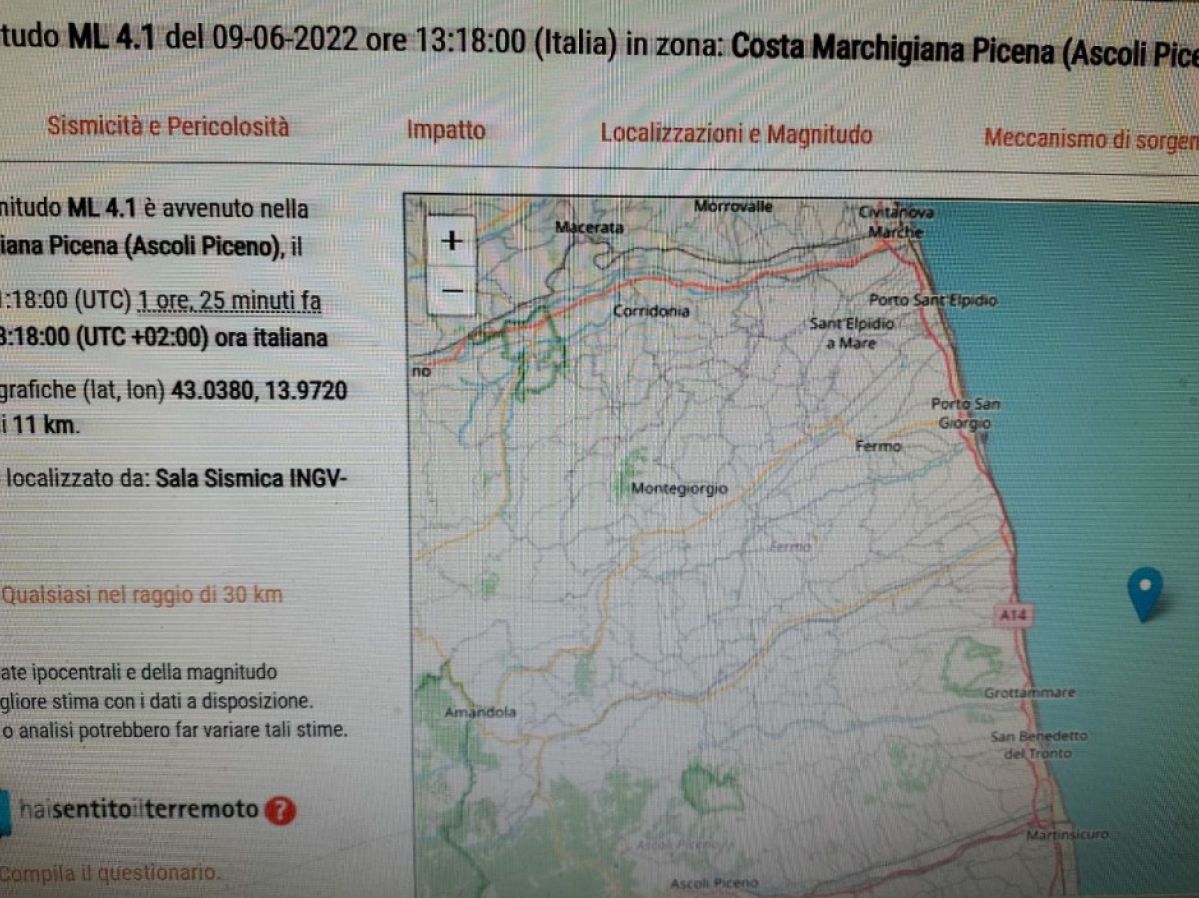Click Porto Sant'Elpidio label on map
This screenshot has height=898, width=1199.
click(932, 301)
